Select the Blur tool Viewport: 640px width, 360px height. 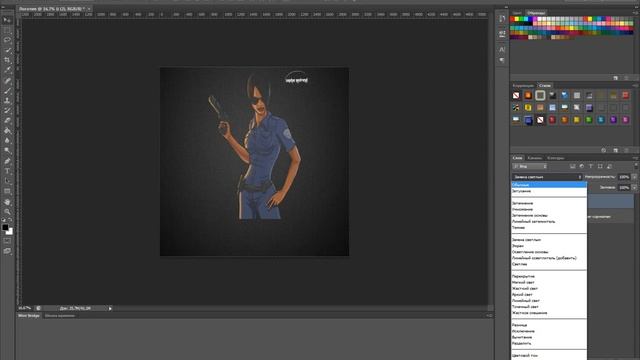7,141
